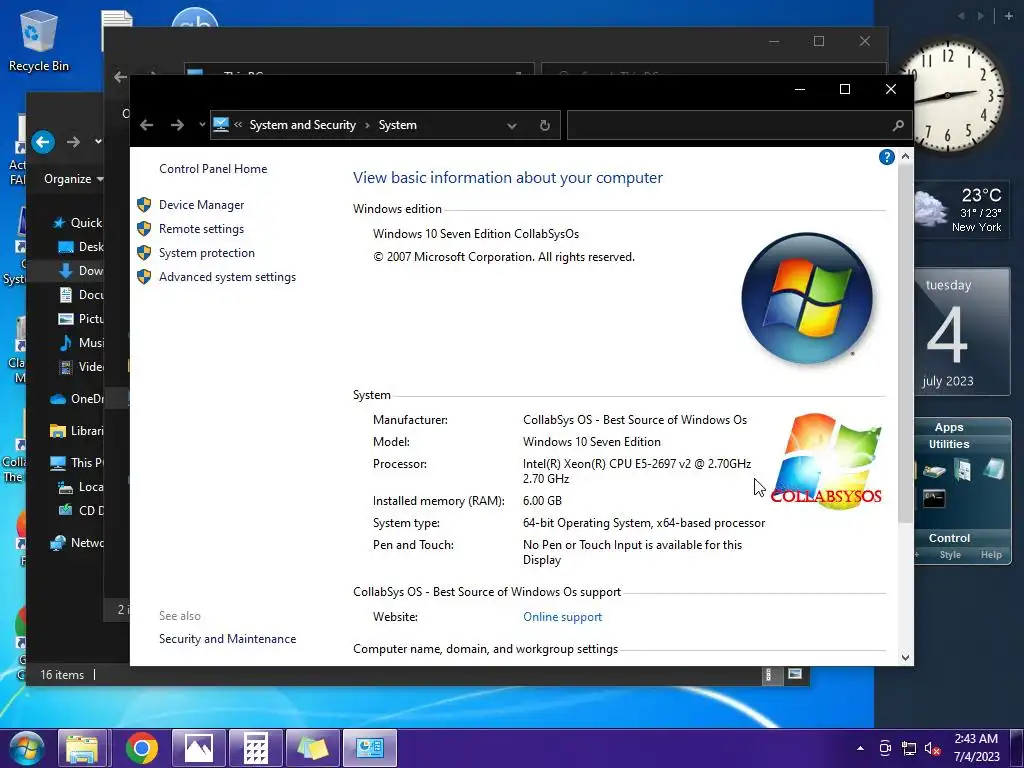Screen dimensions: 1024x768
Task: Select Videos folder in Explorer sidebar
Action: coord(81,367)
